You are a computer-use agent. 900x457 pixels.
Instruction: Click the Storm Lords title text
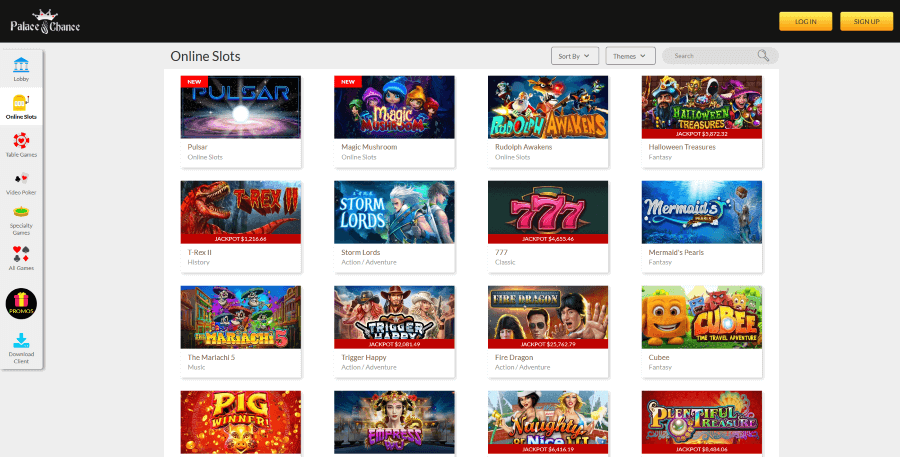(360, 252)
